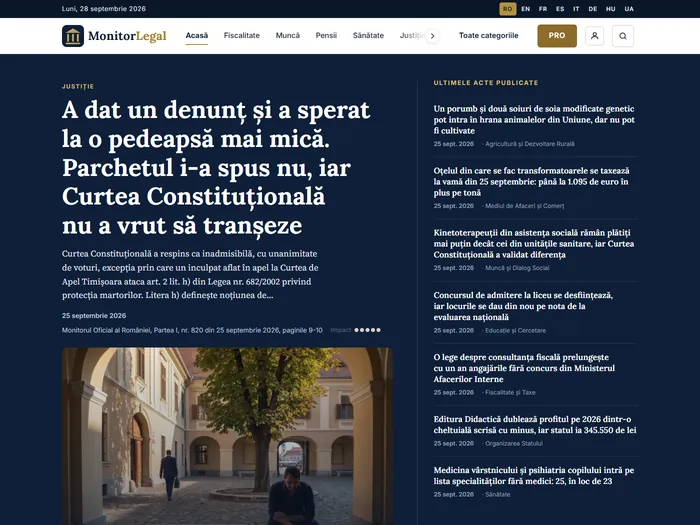700x525 pixels.
Task: Click Mediul de Afaceri și Comerț tag
Action: [525, 206]
